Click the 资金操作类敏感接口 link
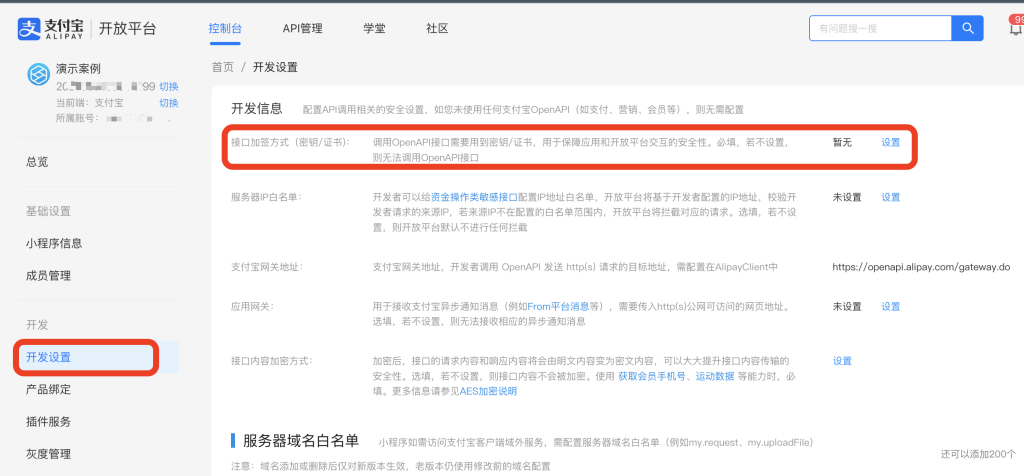The height and width of the screenshot is (476, 1024). coord(476,198)
